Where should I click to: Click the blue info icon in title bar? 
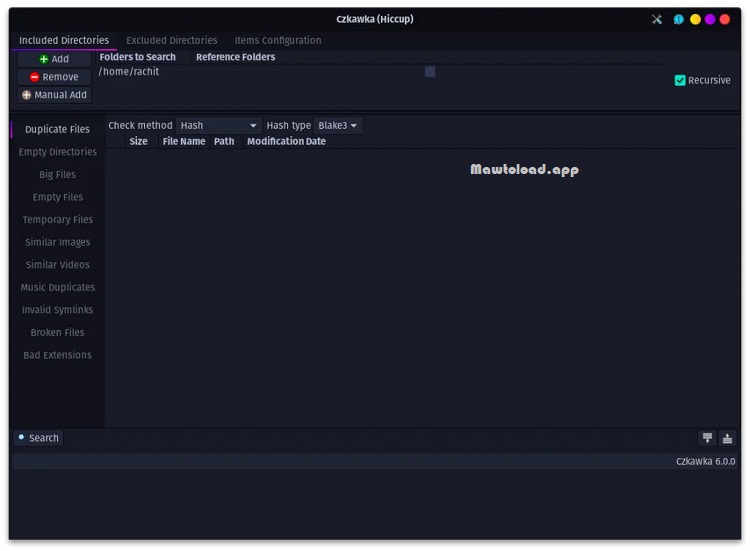pyautogui.click(x=678, y=19)
